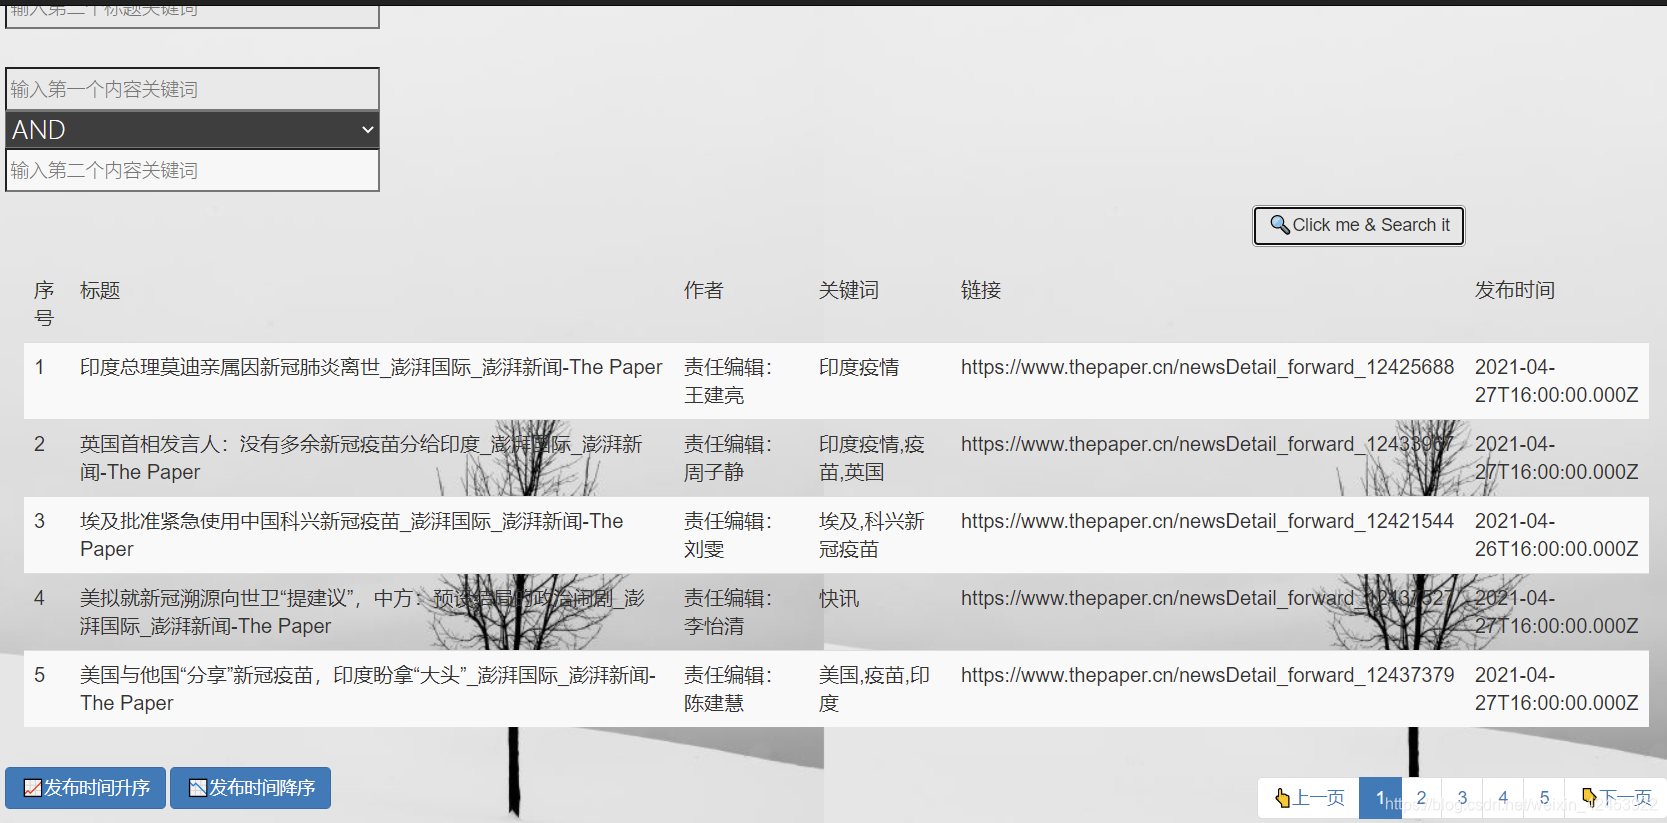Click the date 2021-04-26T16:00:00.000Z in row 3
The height and width of the screenshot is (823, 1667).
(1557, 535)
